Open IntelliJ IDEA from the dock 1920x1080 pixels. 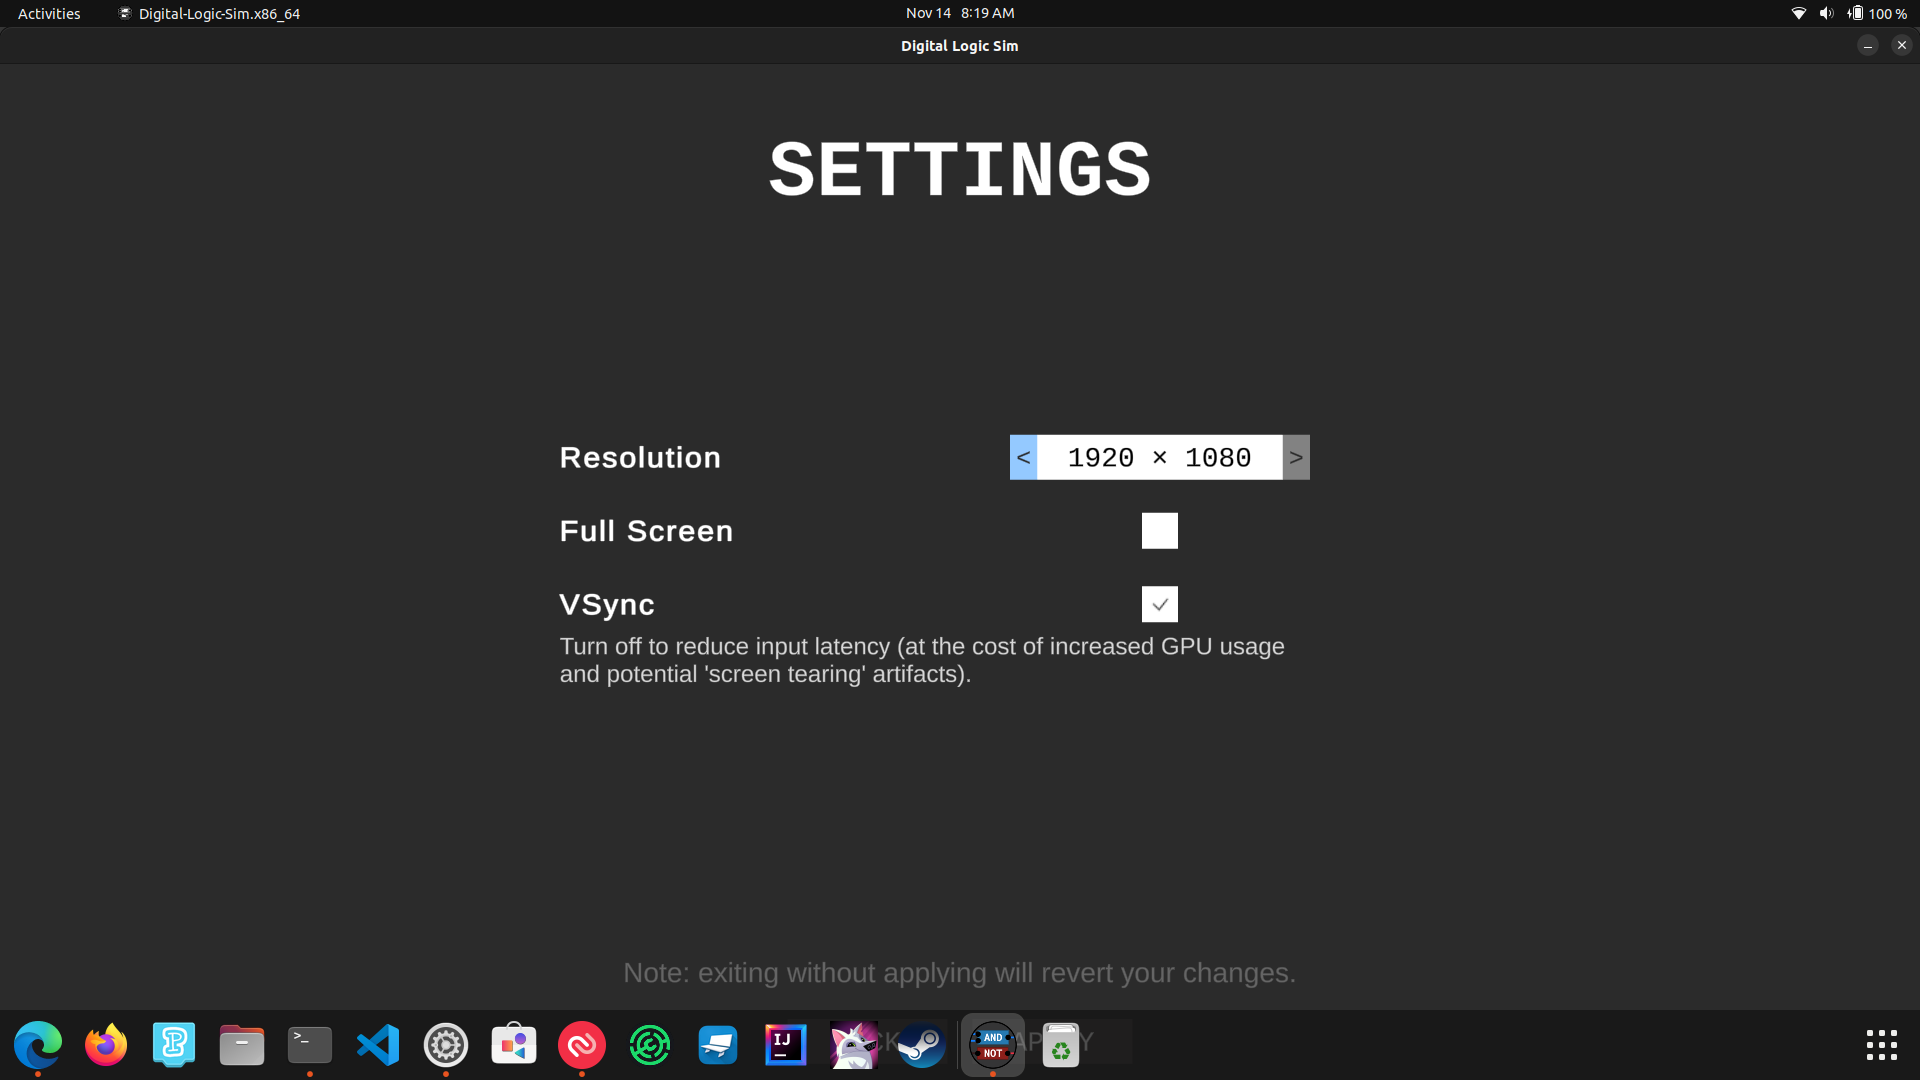pos(785,1044)
